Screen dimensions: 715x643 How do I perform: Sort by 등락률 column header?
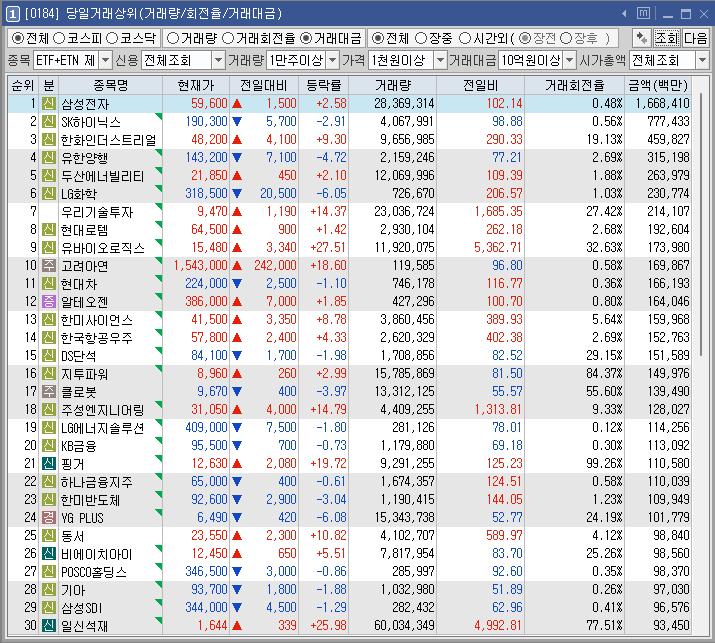(x=323, y=85)
